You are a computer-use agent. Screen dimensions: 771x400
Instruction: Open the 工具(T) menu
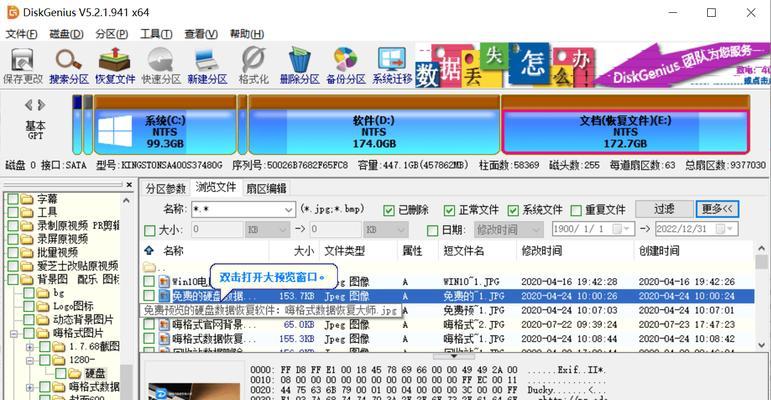pos(156,34)
